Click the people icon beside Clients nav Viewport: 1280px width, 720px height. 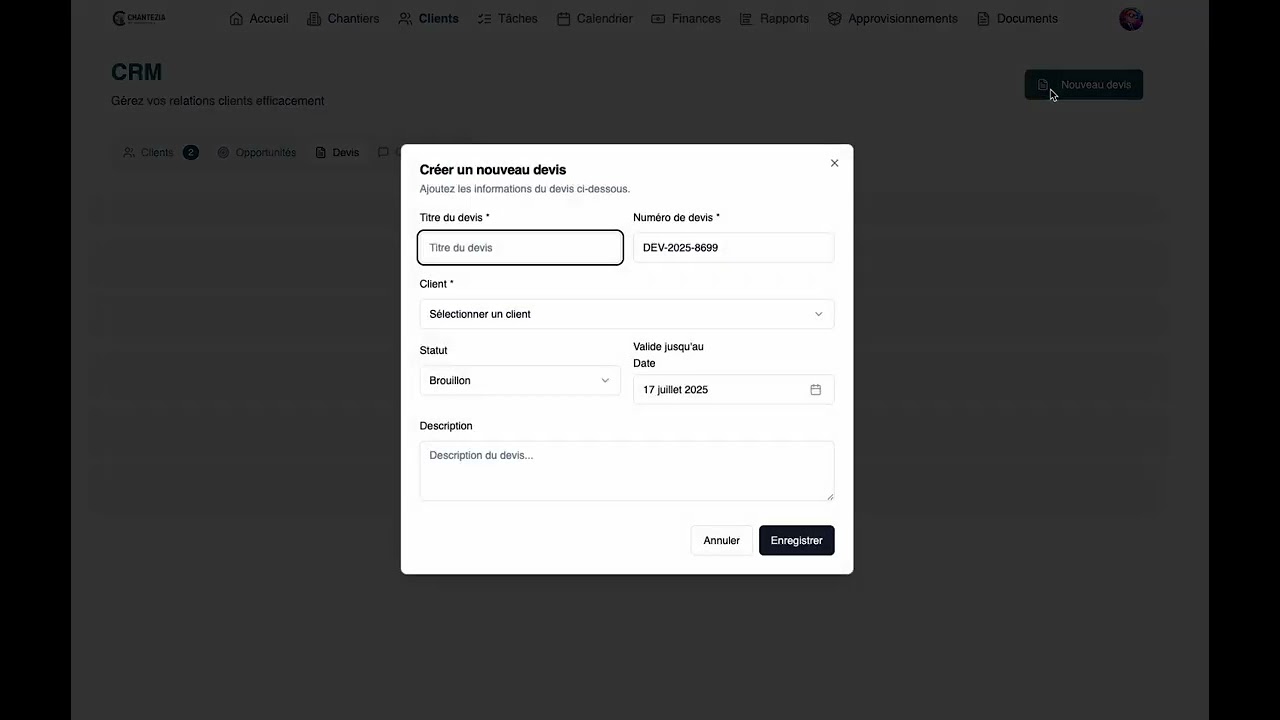point(405,19)
